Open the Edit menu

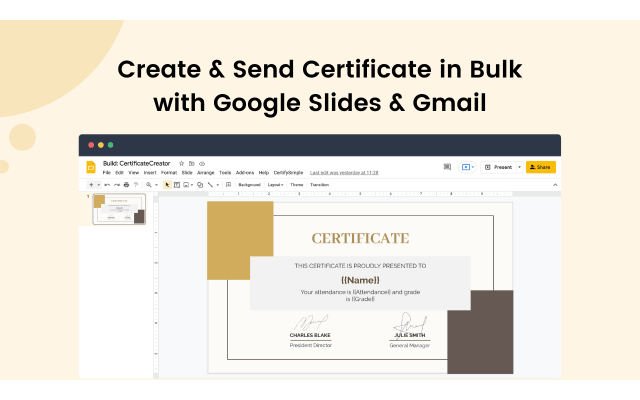point(120,173)
